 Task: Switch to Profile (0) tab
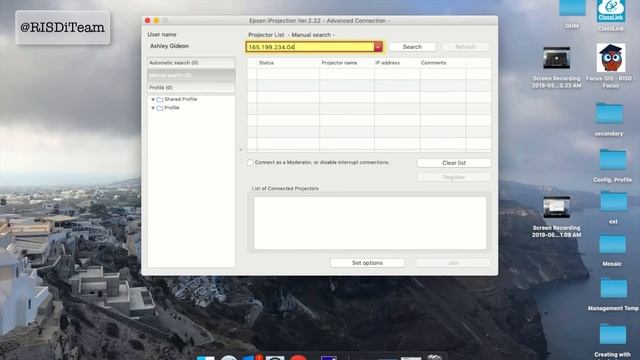191,88
